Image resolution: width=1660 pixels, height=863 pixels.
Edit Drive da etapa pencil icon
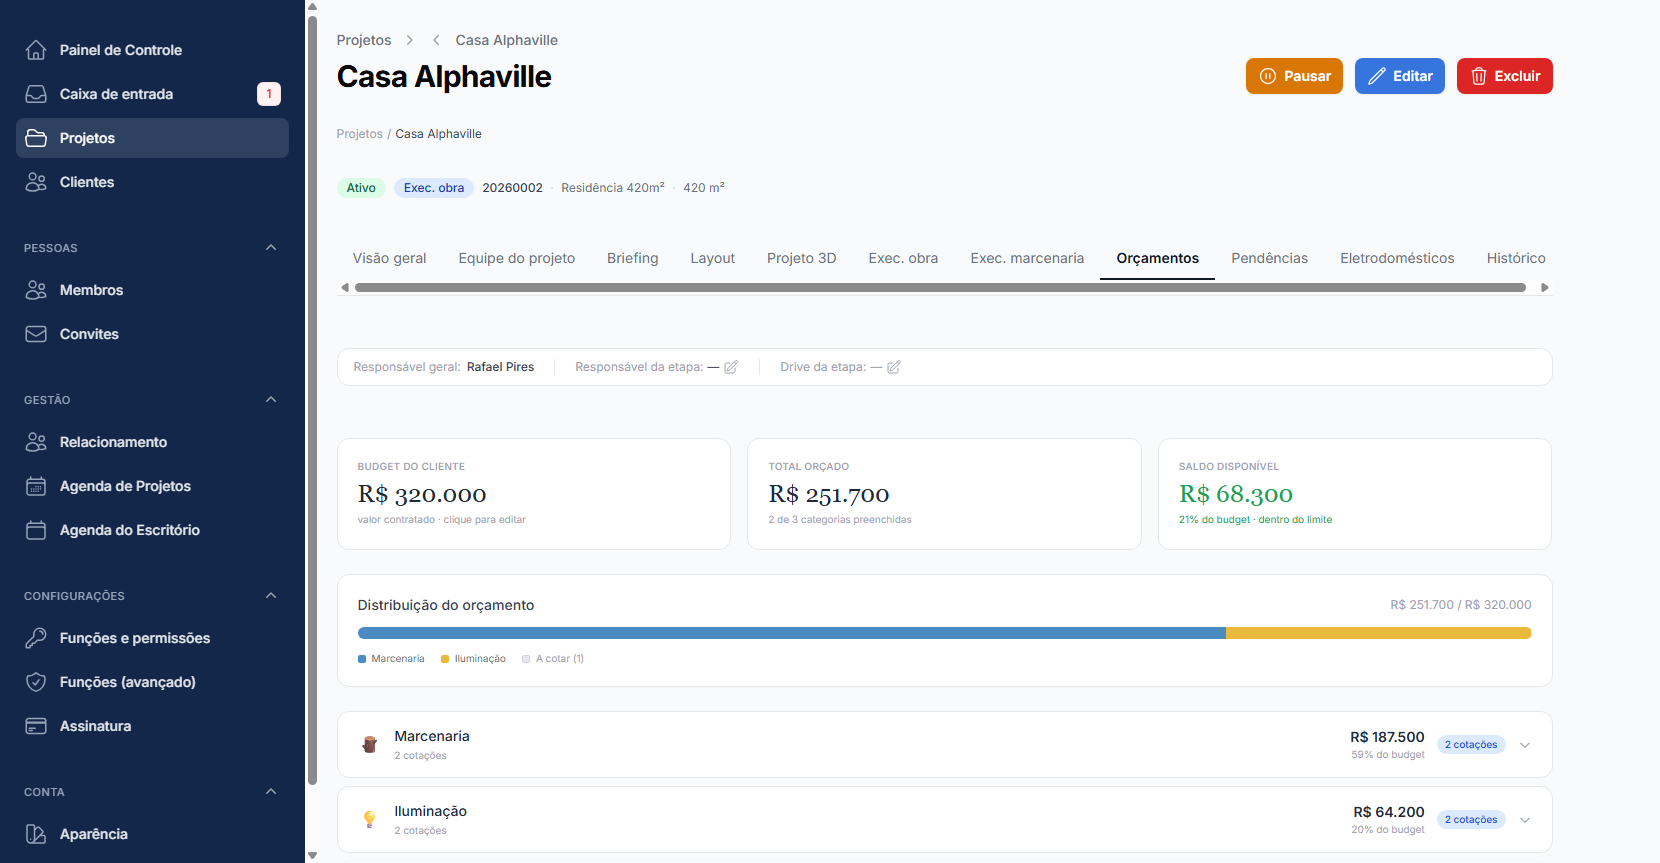point(894,367)
